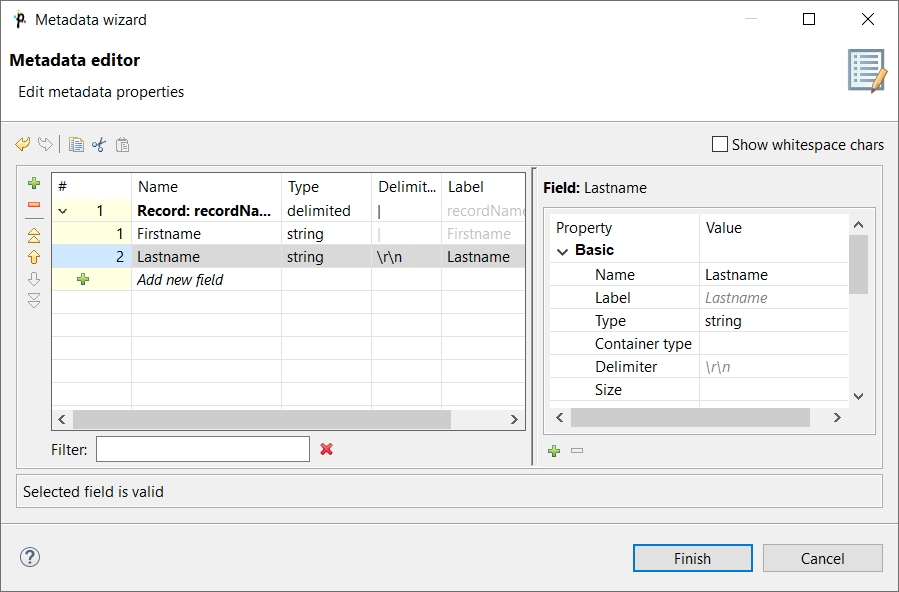The image size is (899, 592).
Task: Click the copy icon in the toolbar
Action: (x=76, y=144)
